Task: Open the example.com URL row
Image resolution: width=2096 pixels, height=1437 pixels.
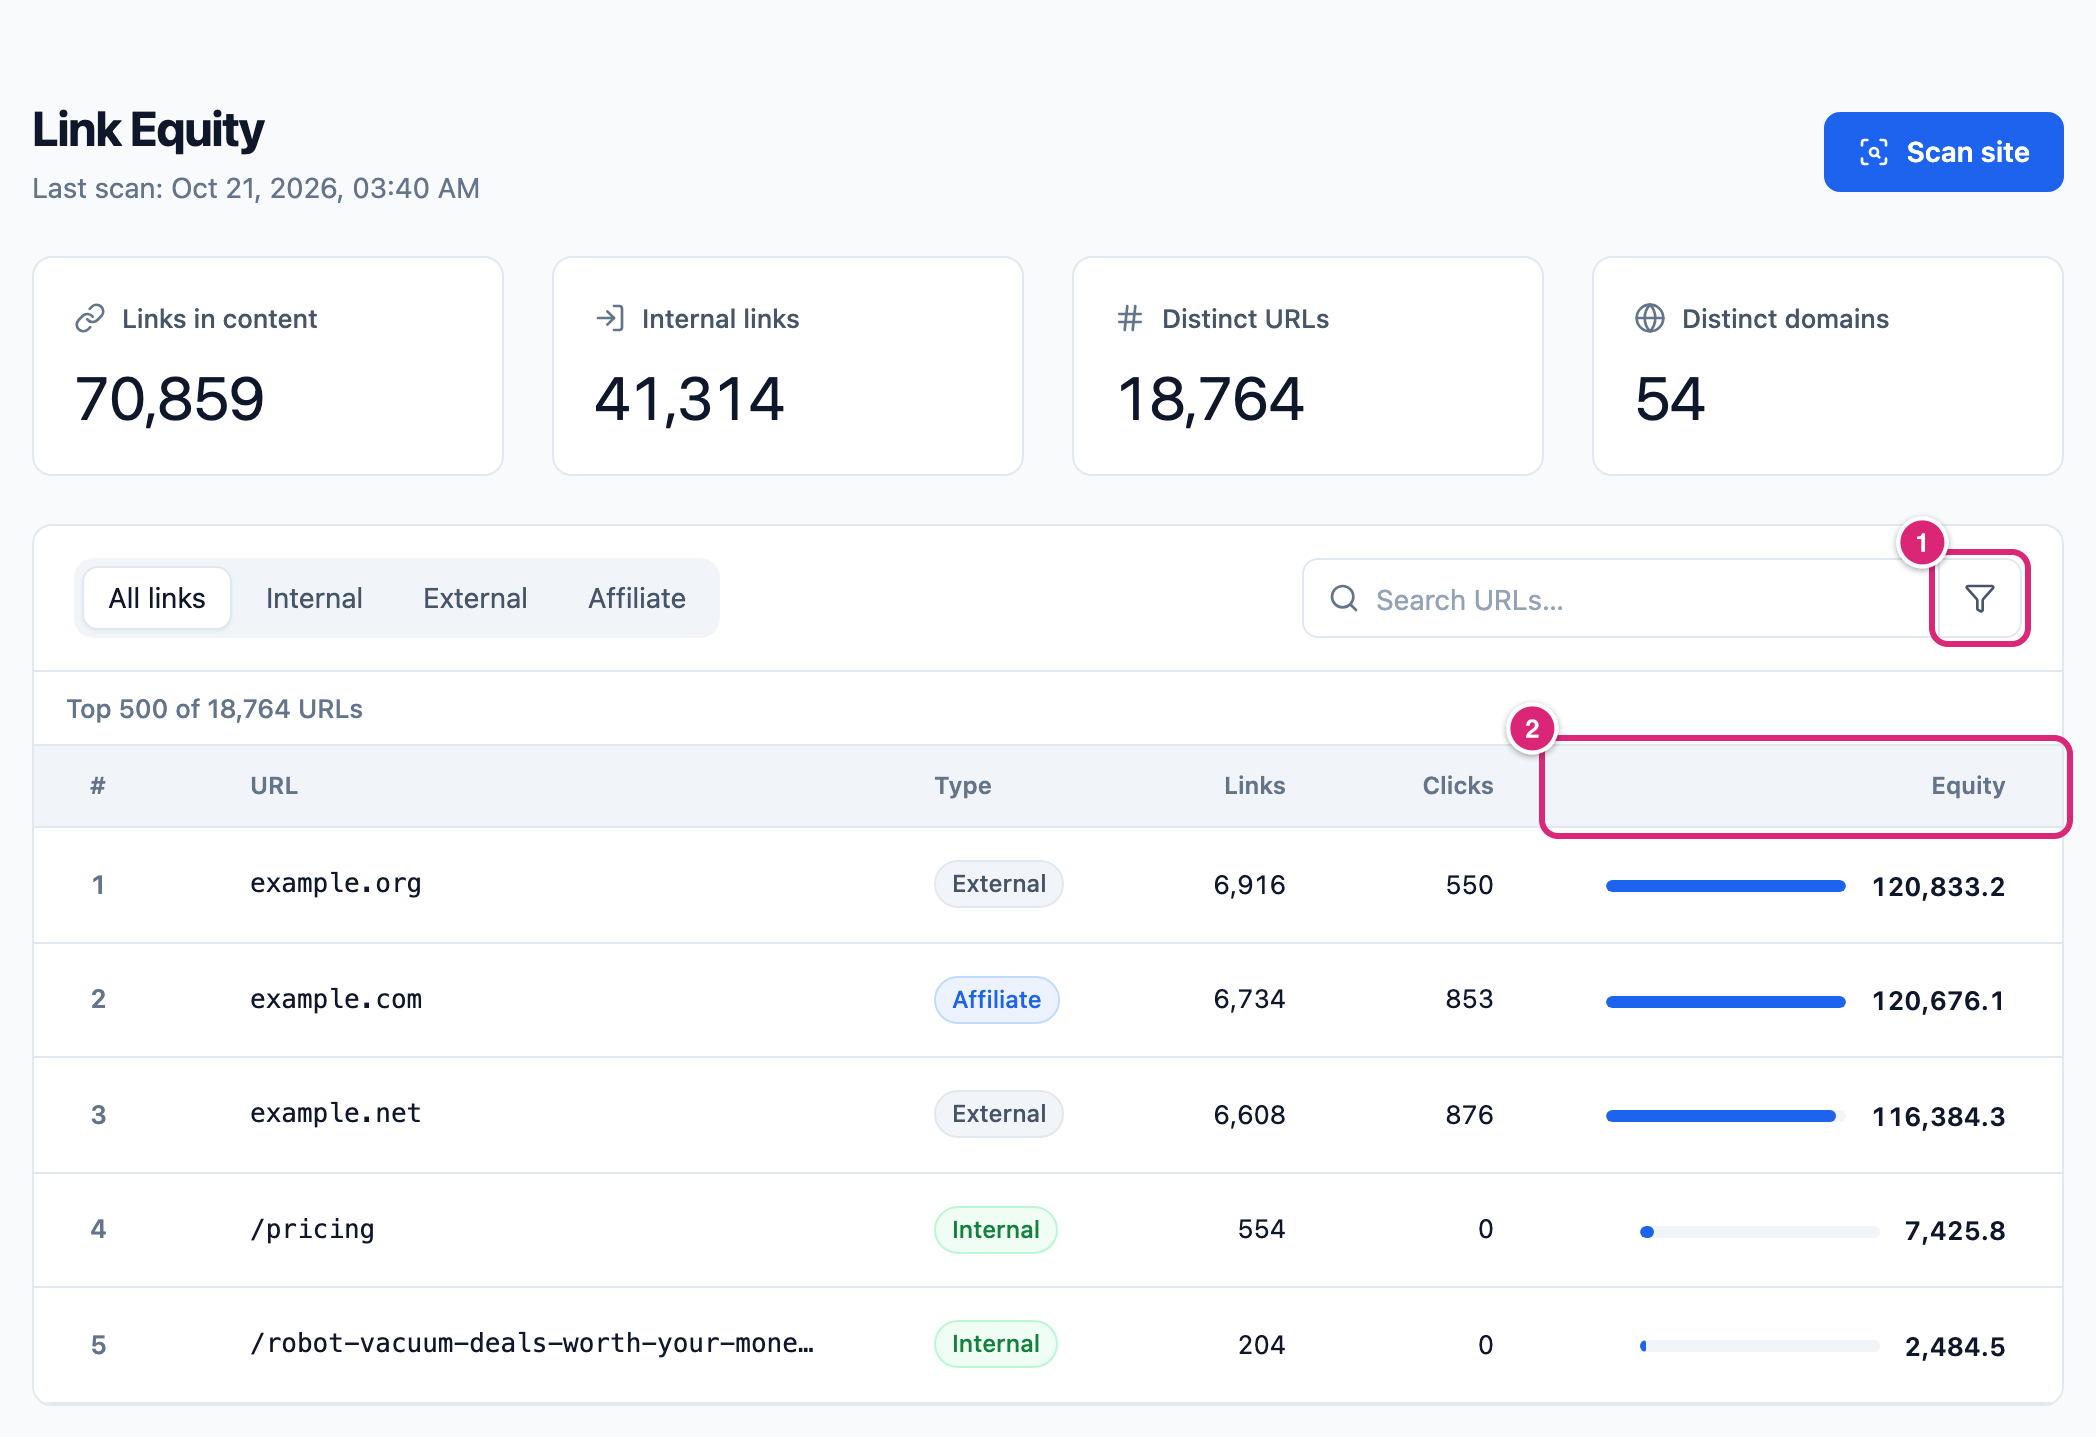Action: tap(1048, 1000)
